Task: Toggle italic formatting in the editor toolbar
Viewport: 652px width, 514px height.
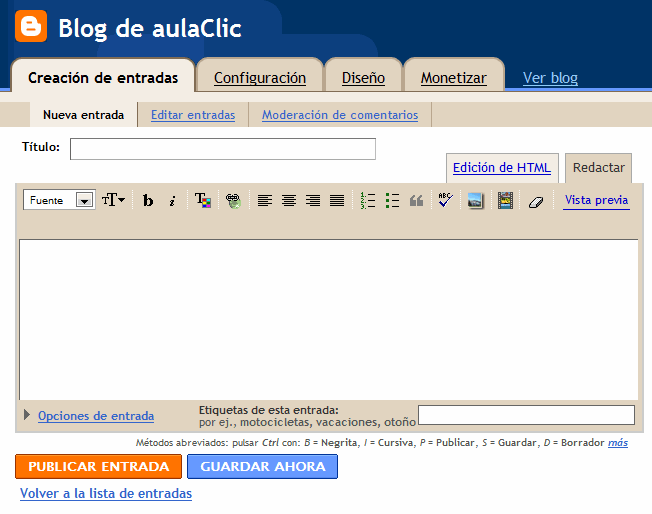Action: coord(172,200)
